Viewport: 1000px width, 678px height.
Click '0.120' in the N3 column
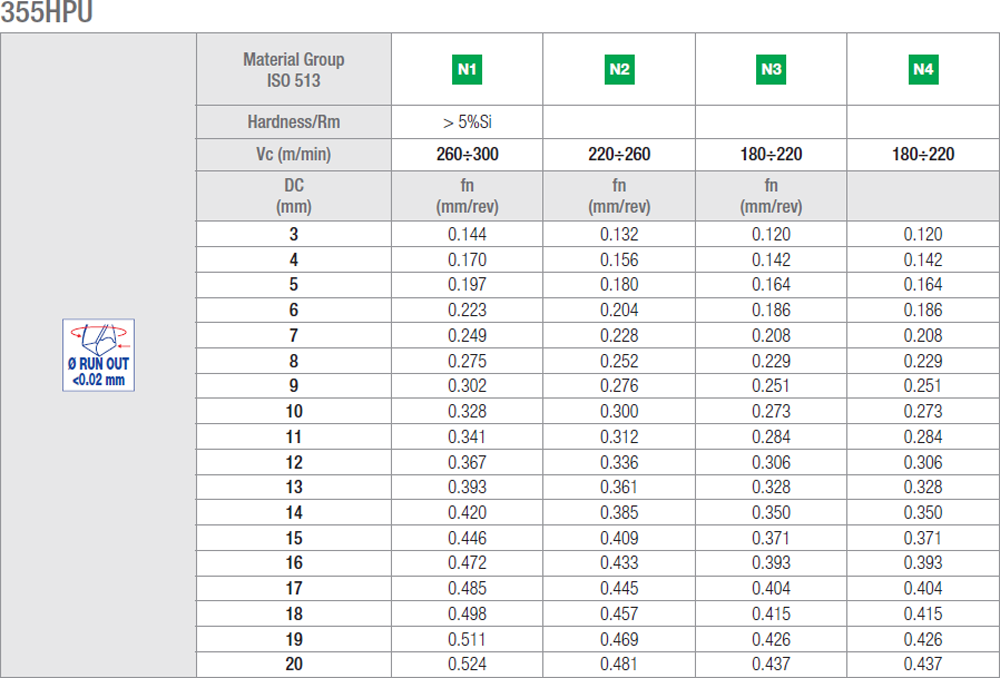[x=771, y=234]
